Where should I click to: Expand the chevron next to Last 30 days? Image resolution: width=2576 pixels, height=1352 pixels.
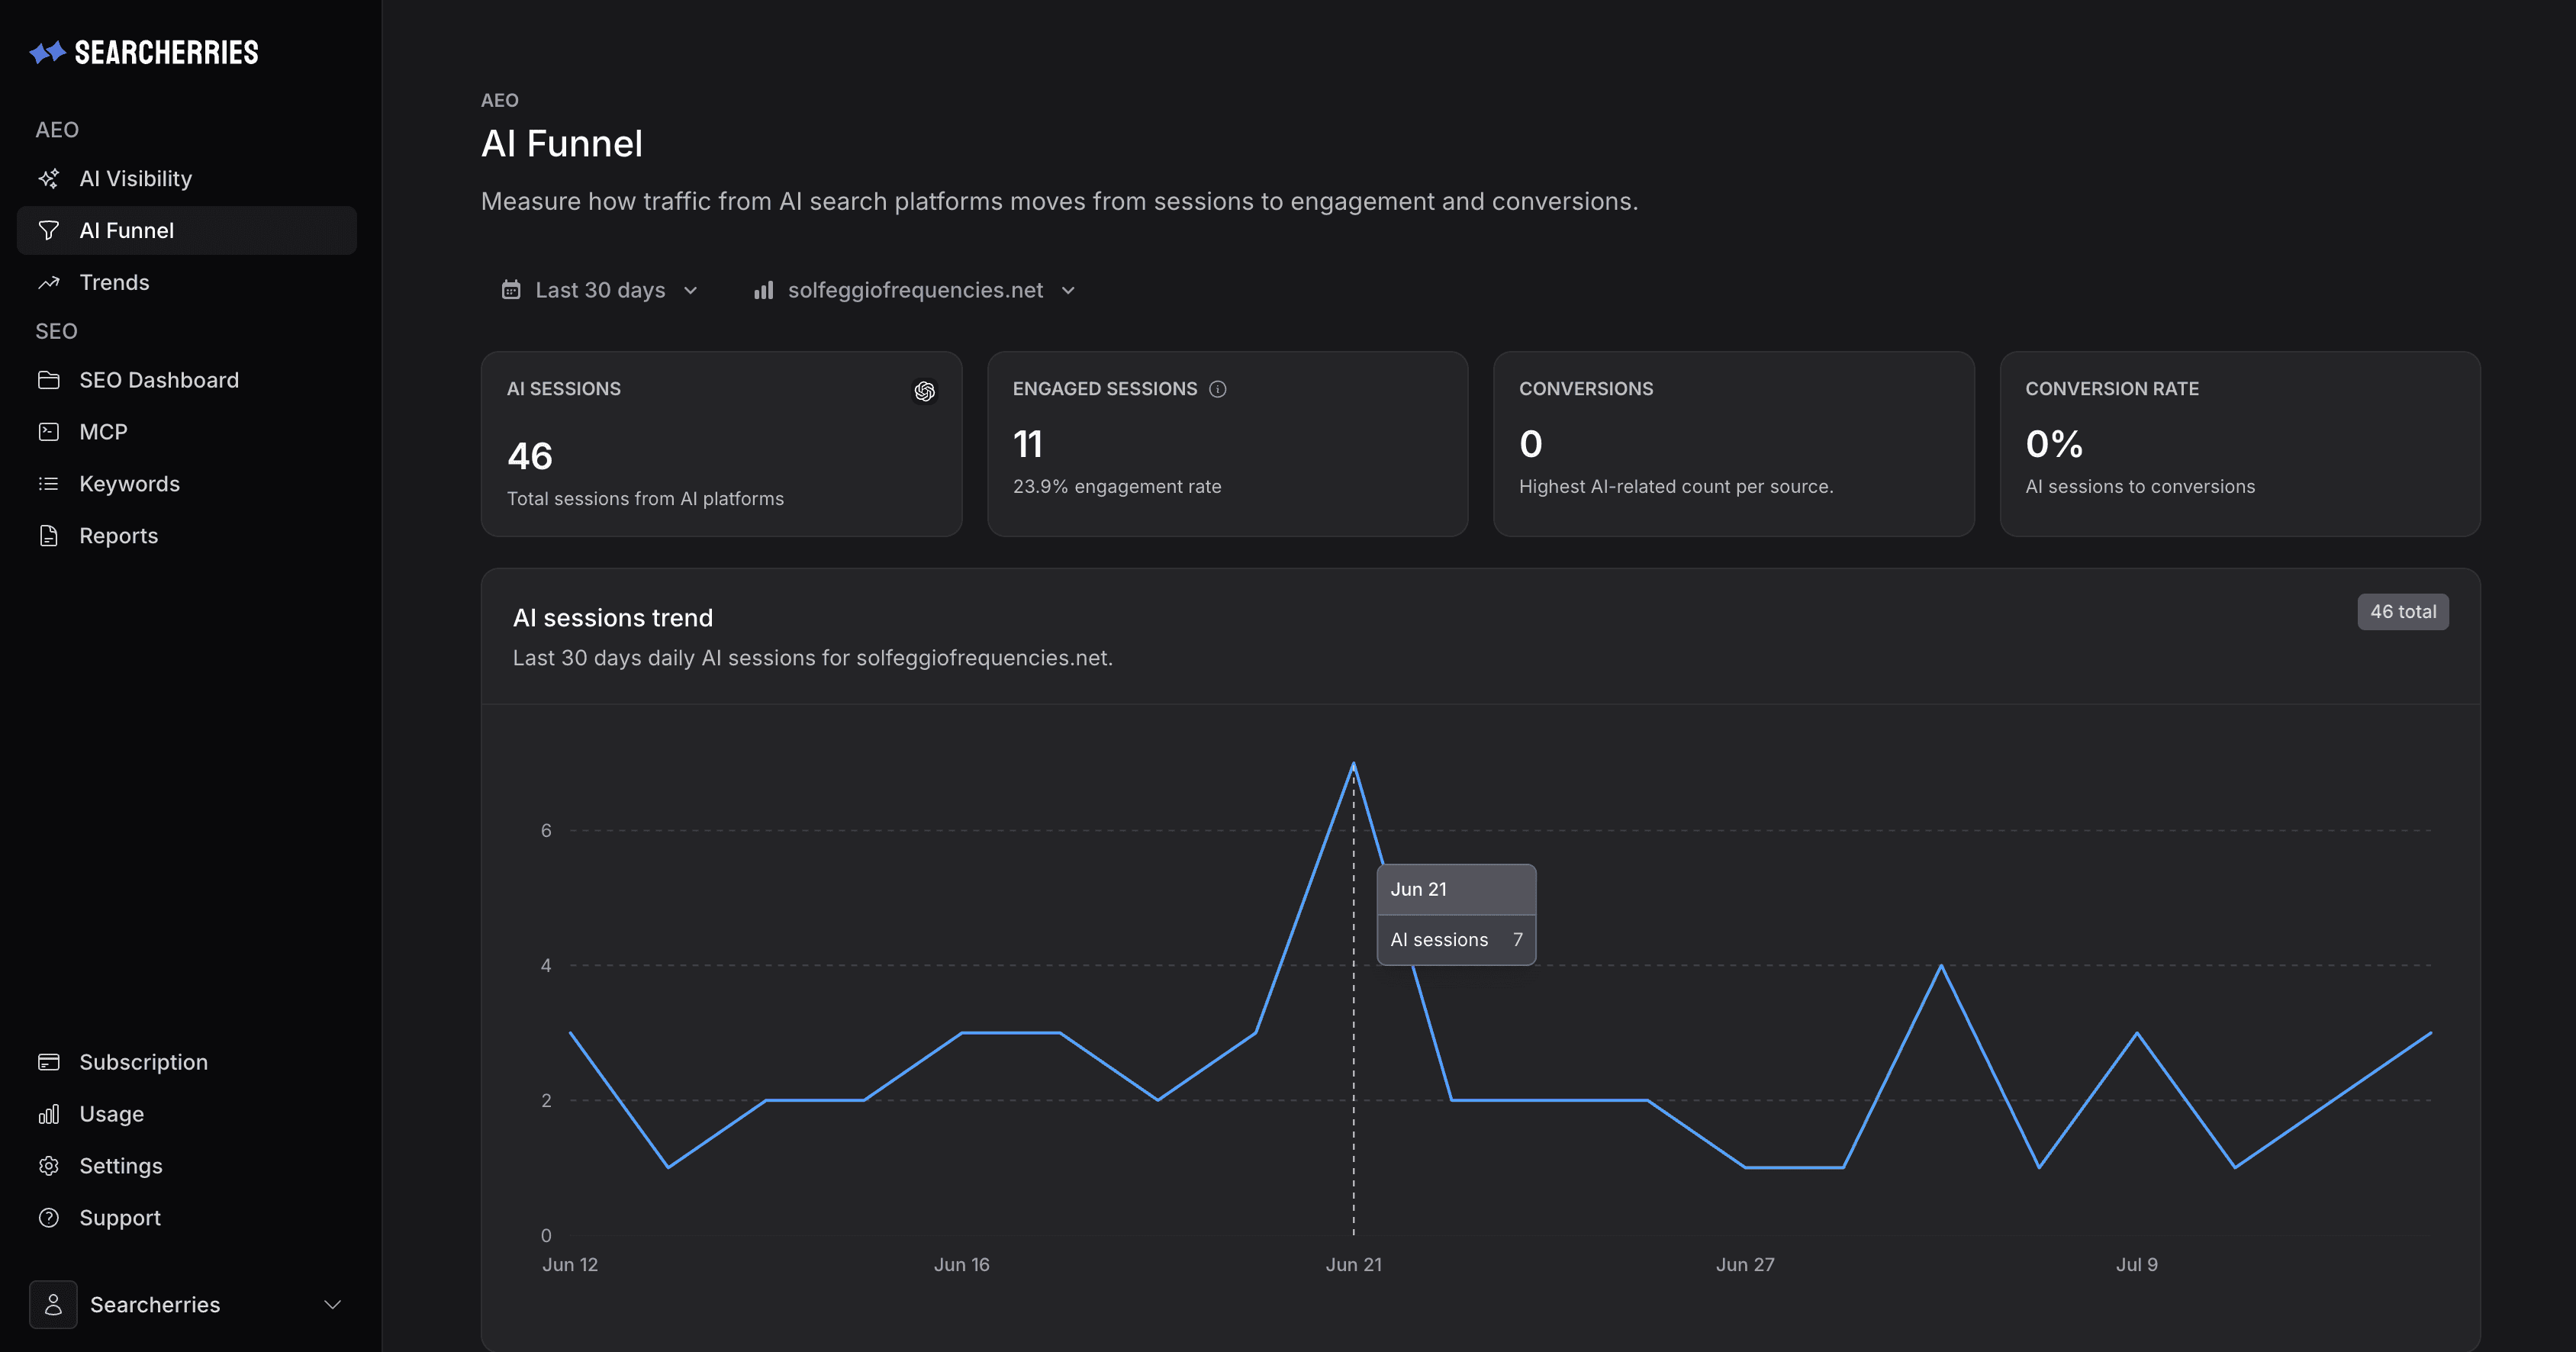pyautogui.click(x=690, y=291)
